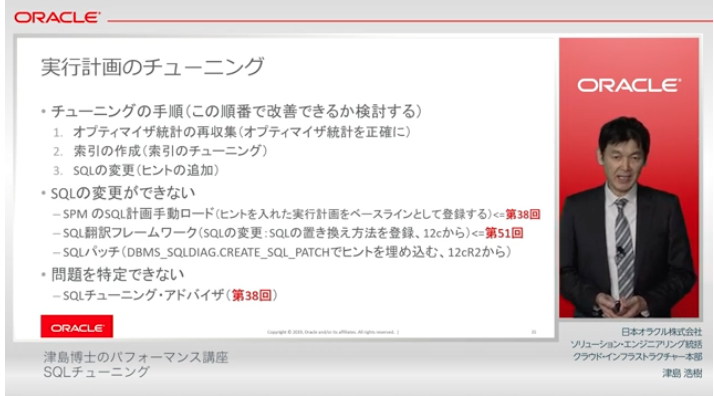
Task: Click the SQLチューニング subtitle below the slide
Action: click(97, 372)
